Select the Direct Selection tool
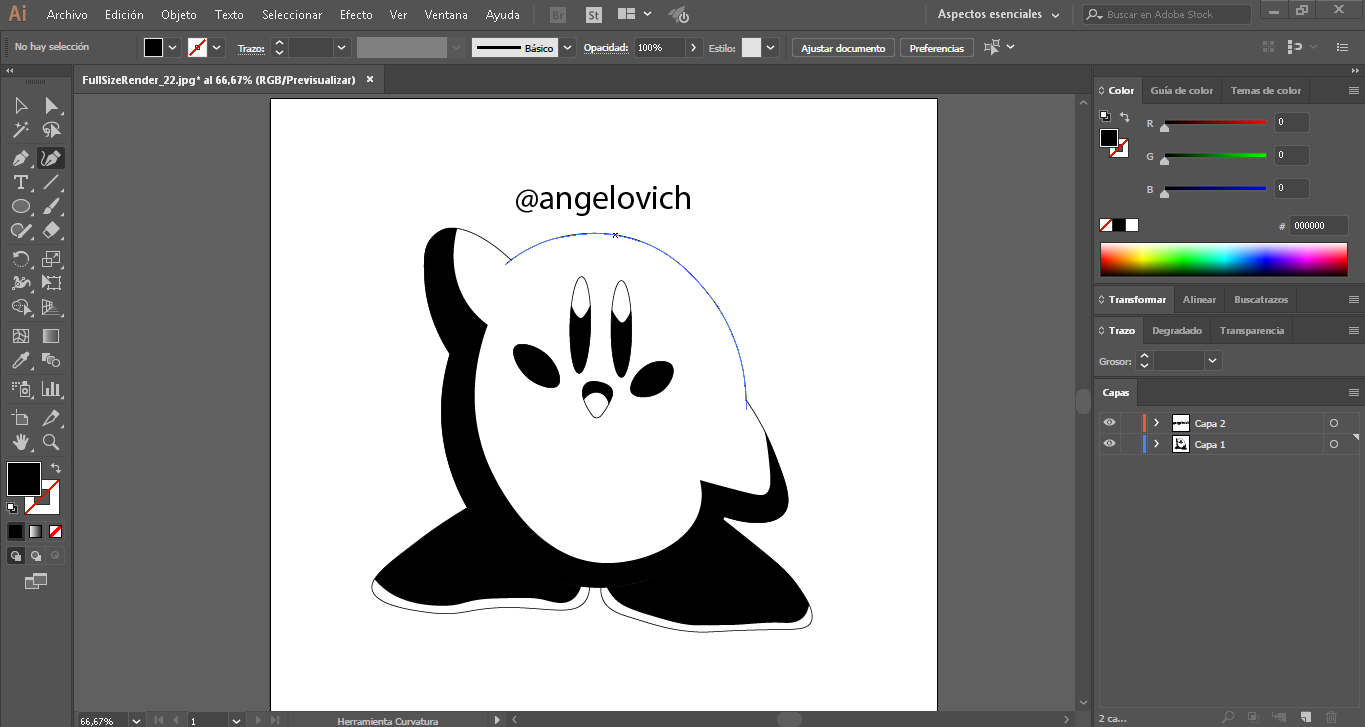Viewport: 1365px width, 727px height. click(x=51, y=106)
